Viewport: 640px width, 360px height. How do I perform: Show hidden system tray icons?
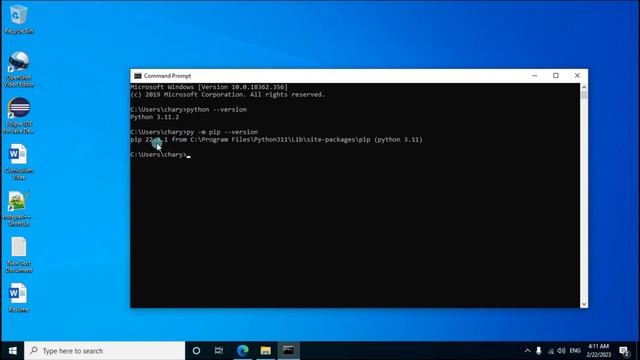[x=527, y=351]
